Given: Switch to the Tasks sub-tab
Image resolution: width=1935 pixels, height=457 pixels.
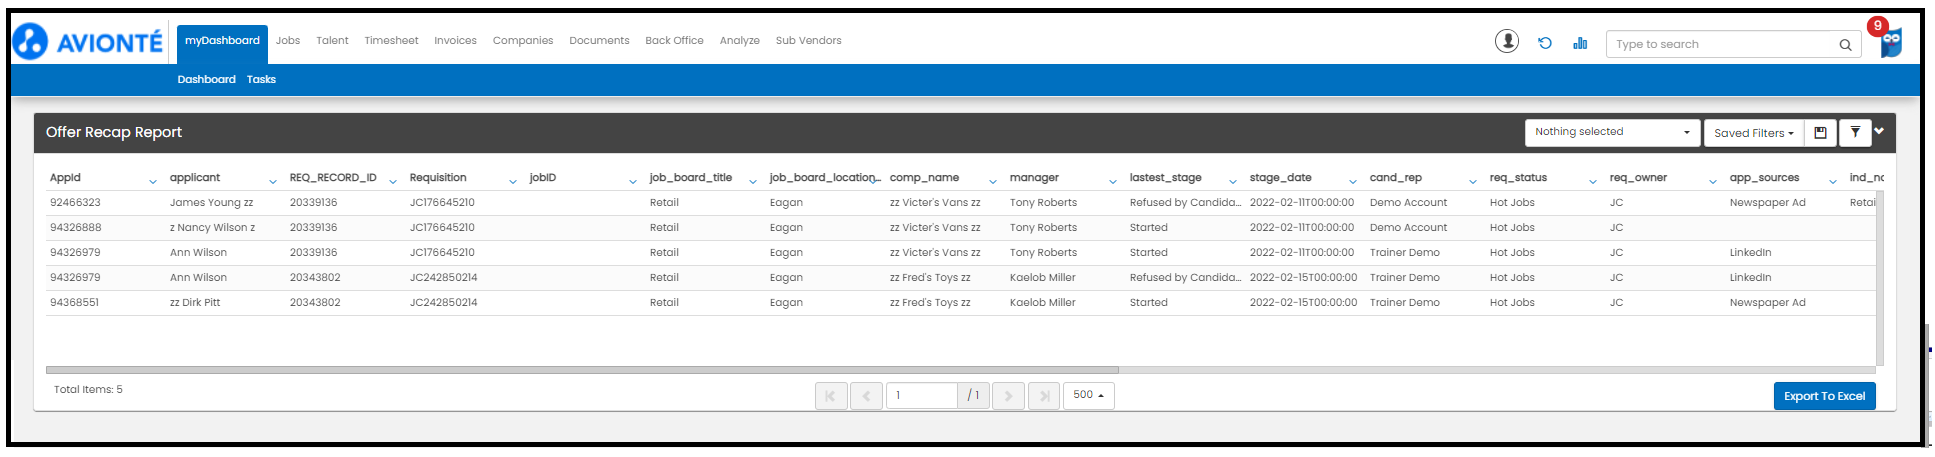Looking at the screenshot, I should [x=261, y=80].
